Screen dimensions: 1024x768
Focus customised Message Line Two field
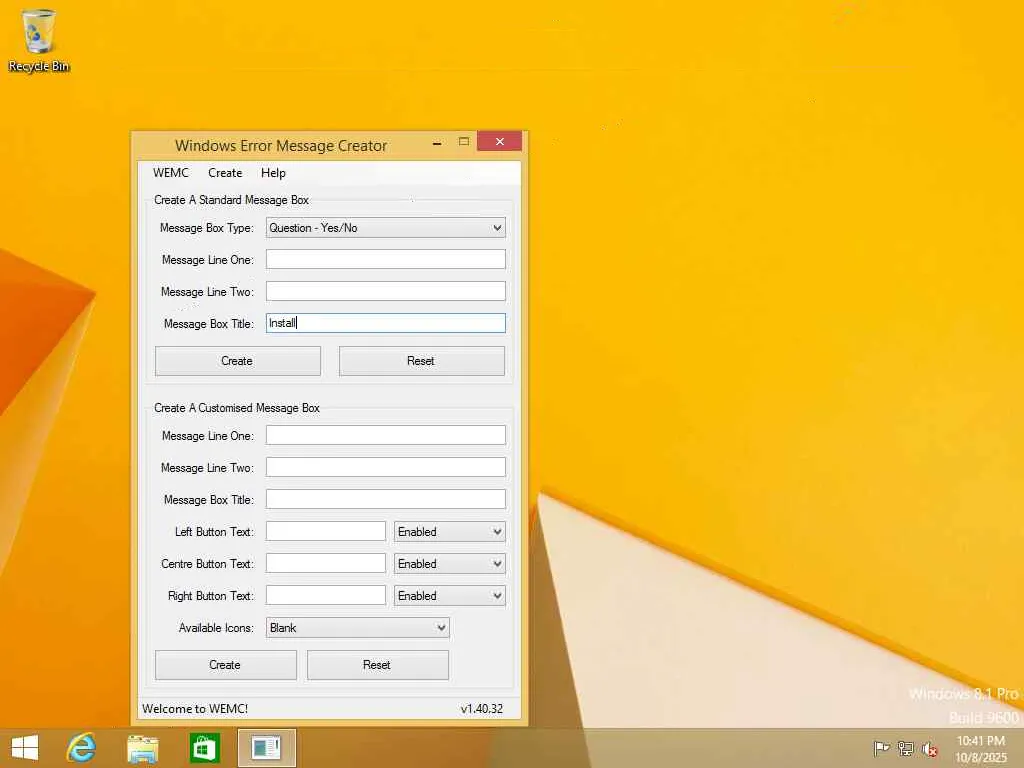386,468
